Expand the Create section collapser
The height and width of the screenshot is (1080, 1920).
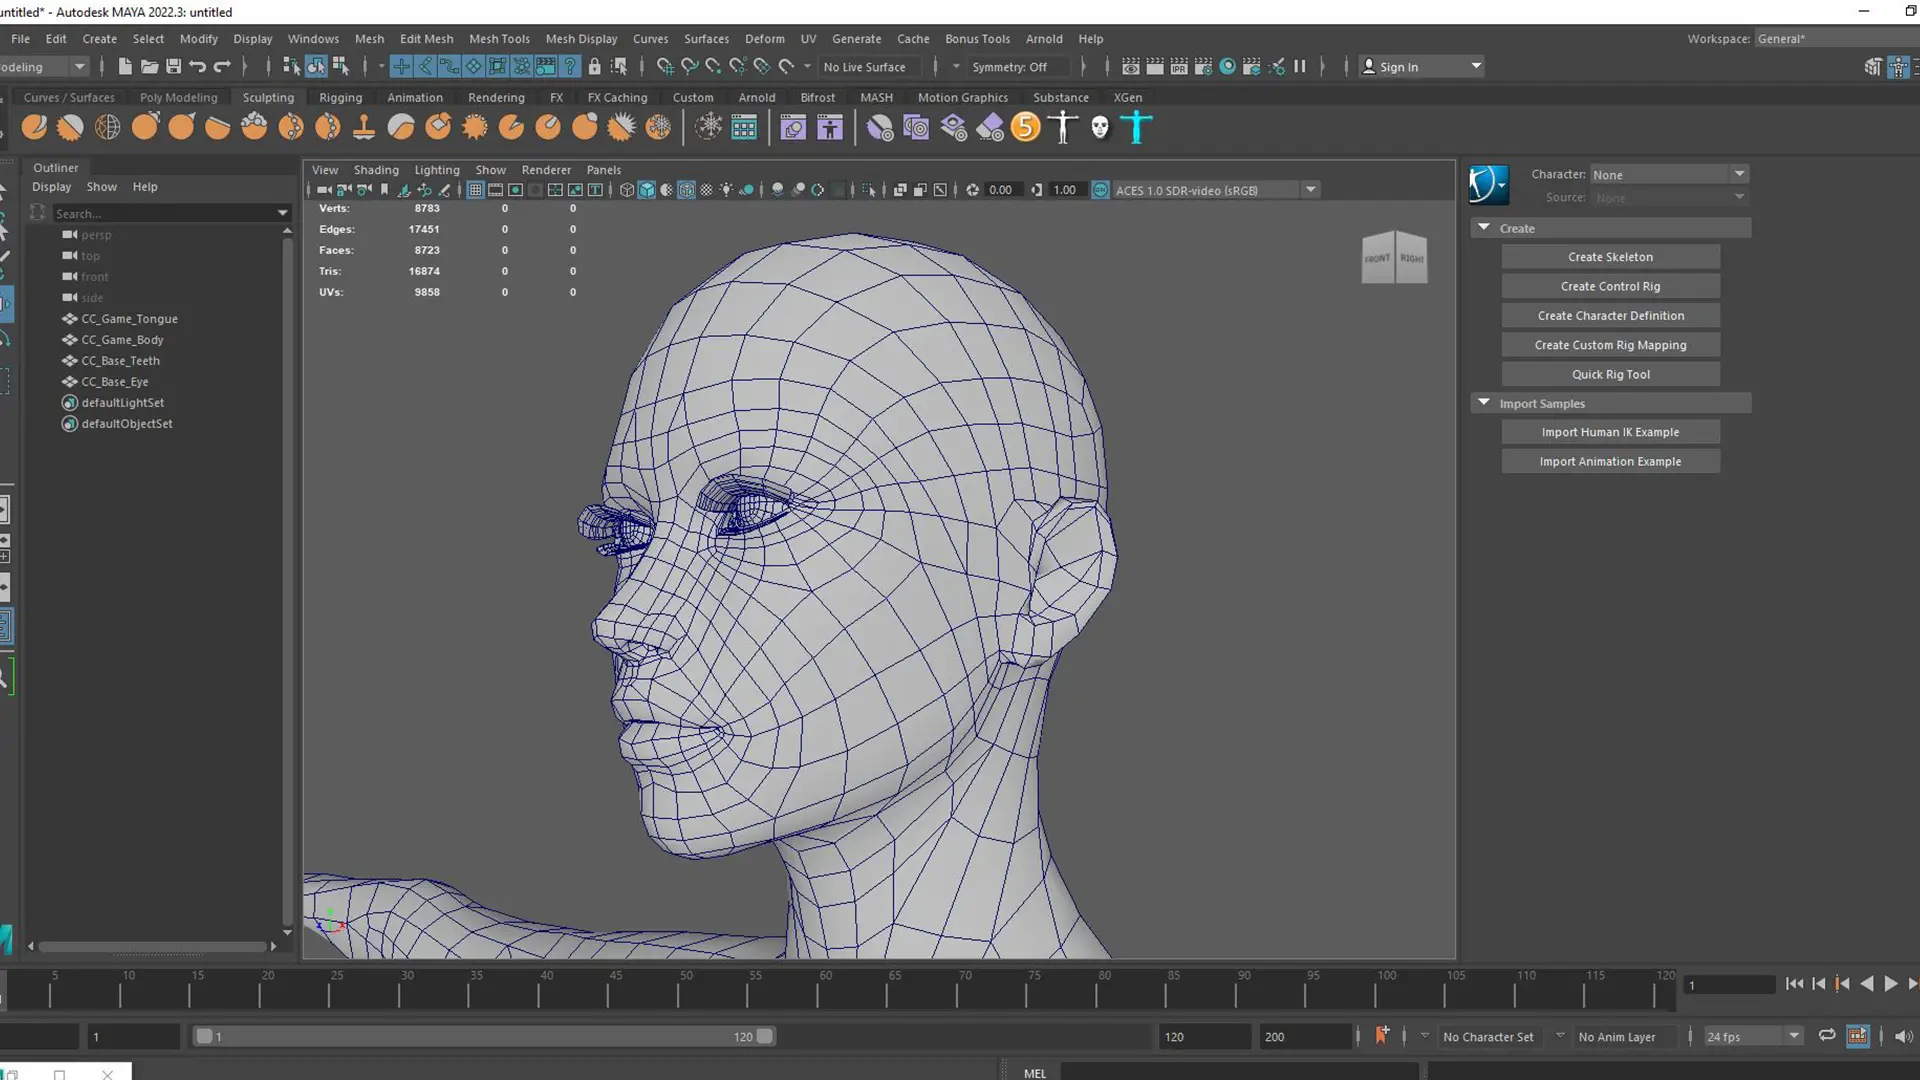1485,227
